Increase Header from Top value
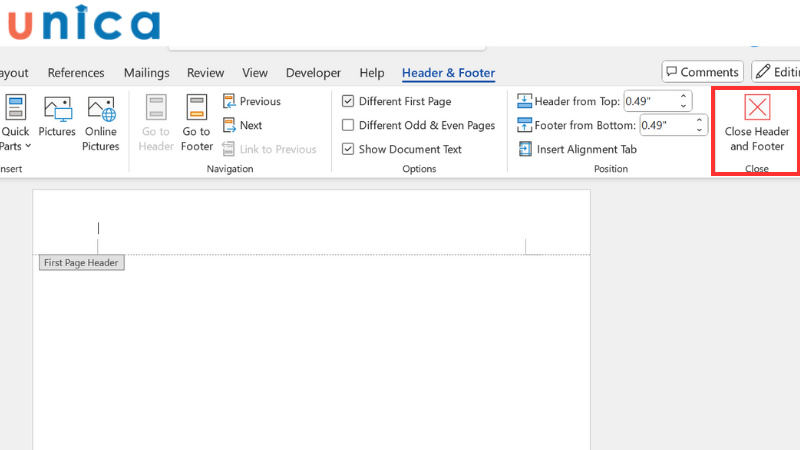 tap(684, 96)
